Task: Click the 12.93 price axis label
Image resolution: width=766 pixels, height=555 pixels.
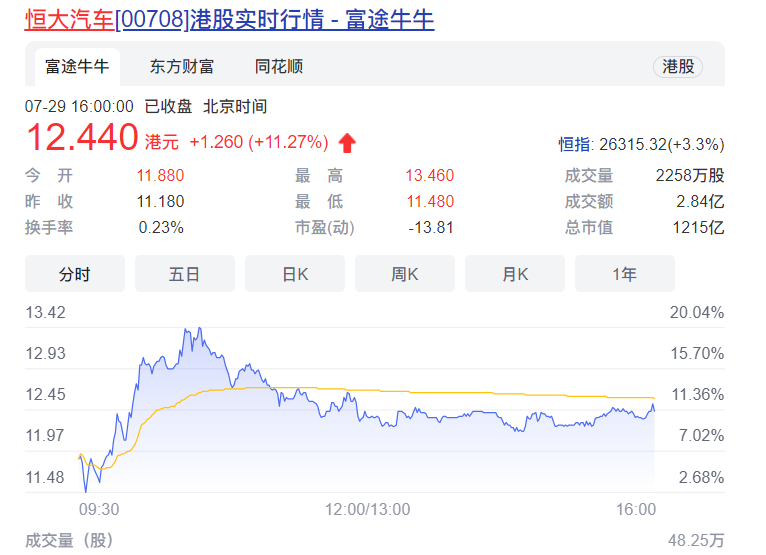Action: click(x=45, y=353)
